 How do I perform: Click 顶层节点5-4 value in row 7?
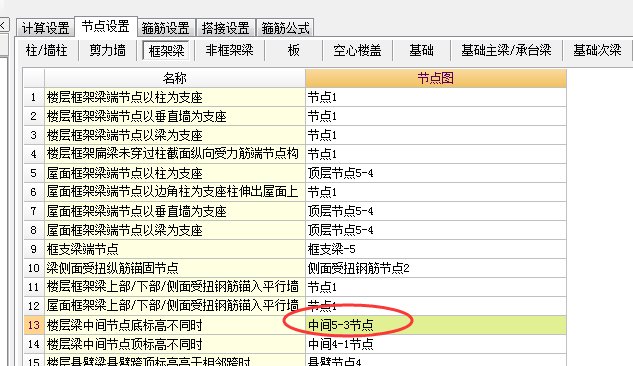(x=436, y=211)
